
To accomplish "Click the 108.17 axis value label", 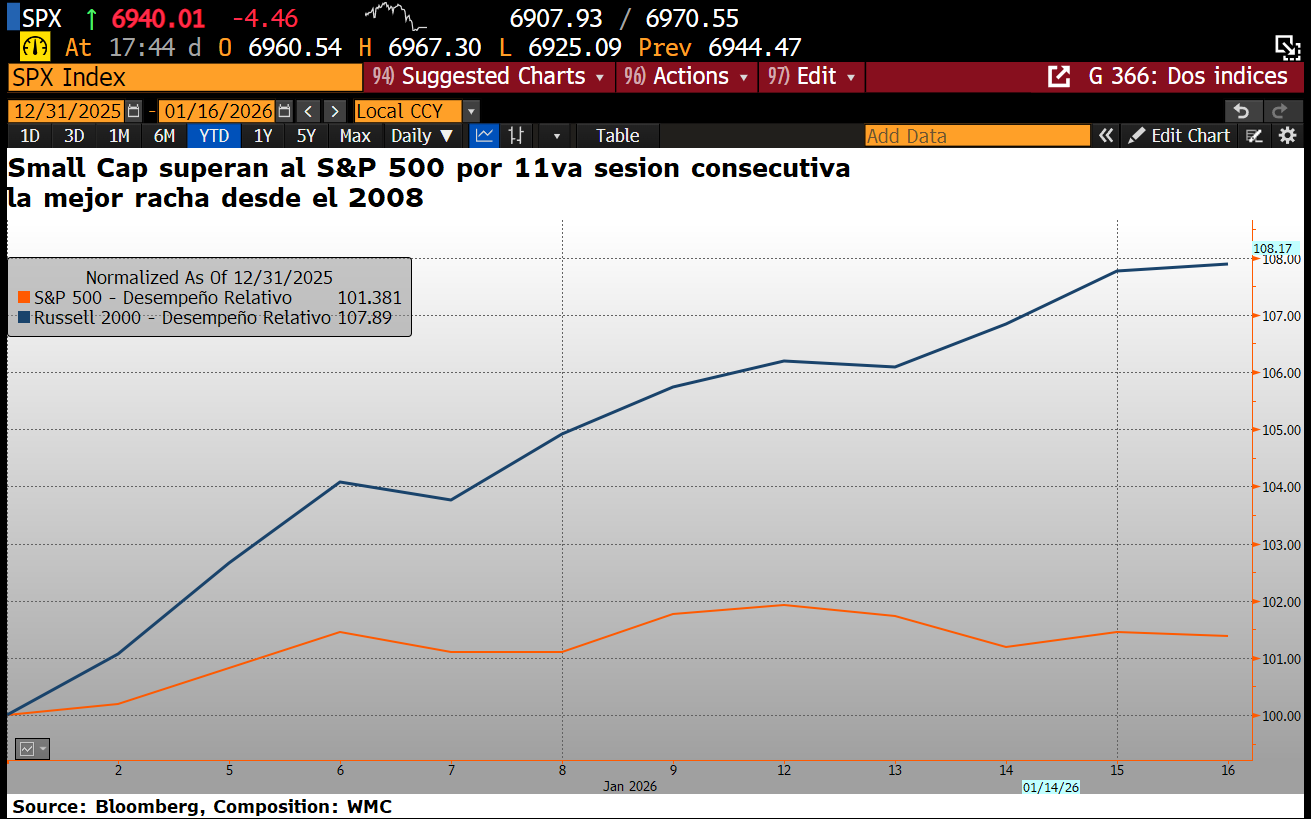I will (x=1274, y=247).
